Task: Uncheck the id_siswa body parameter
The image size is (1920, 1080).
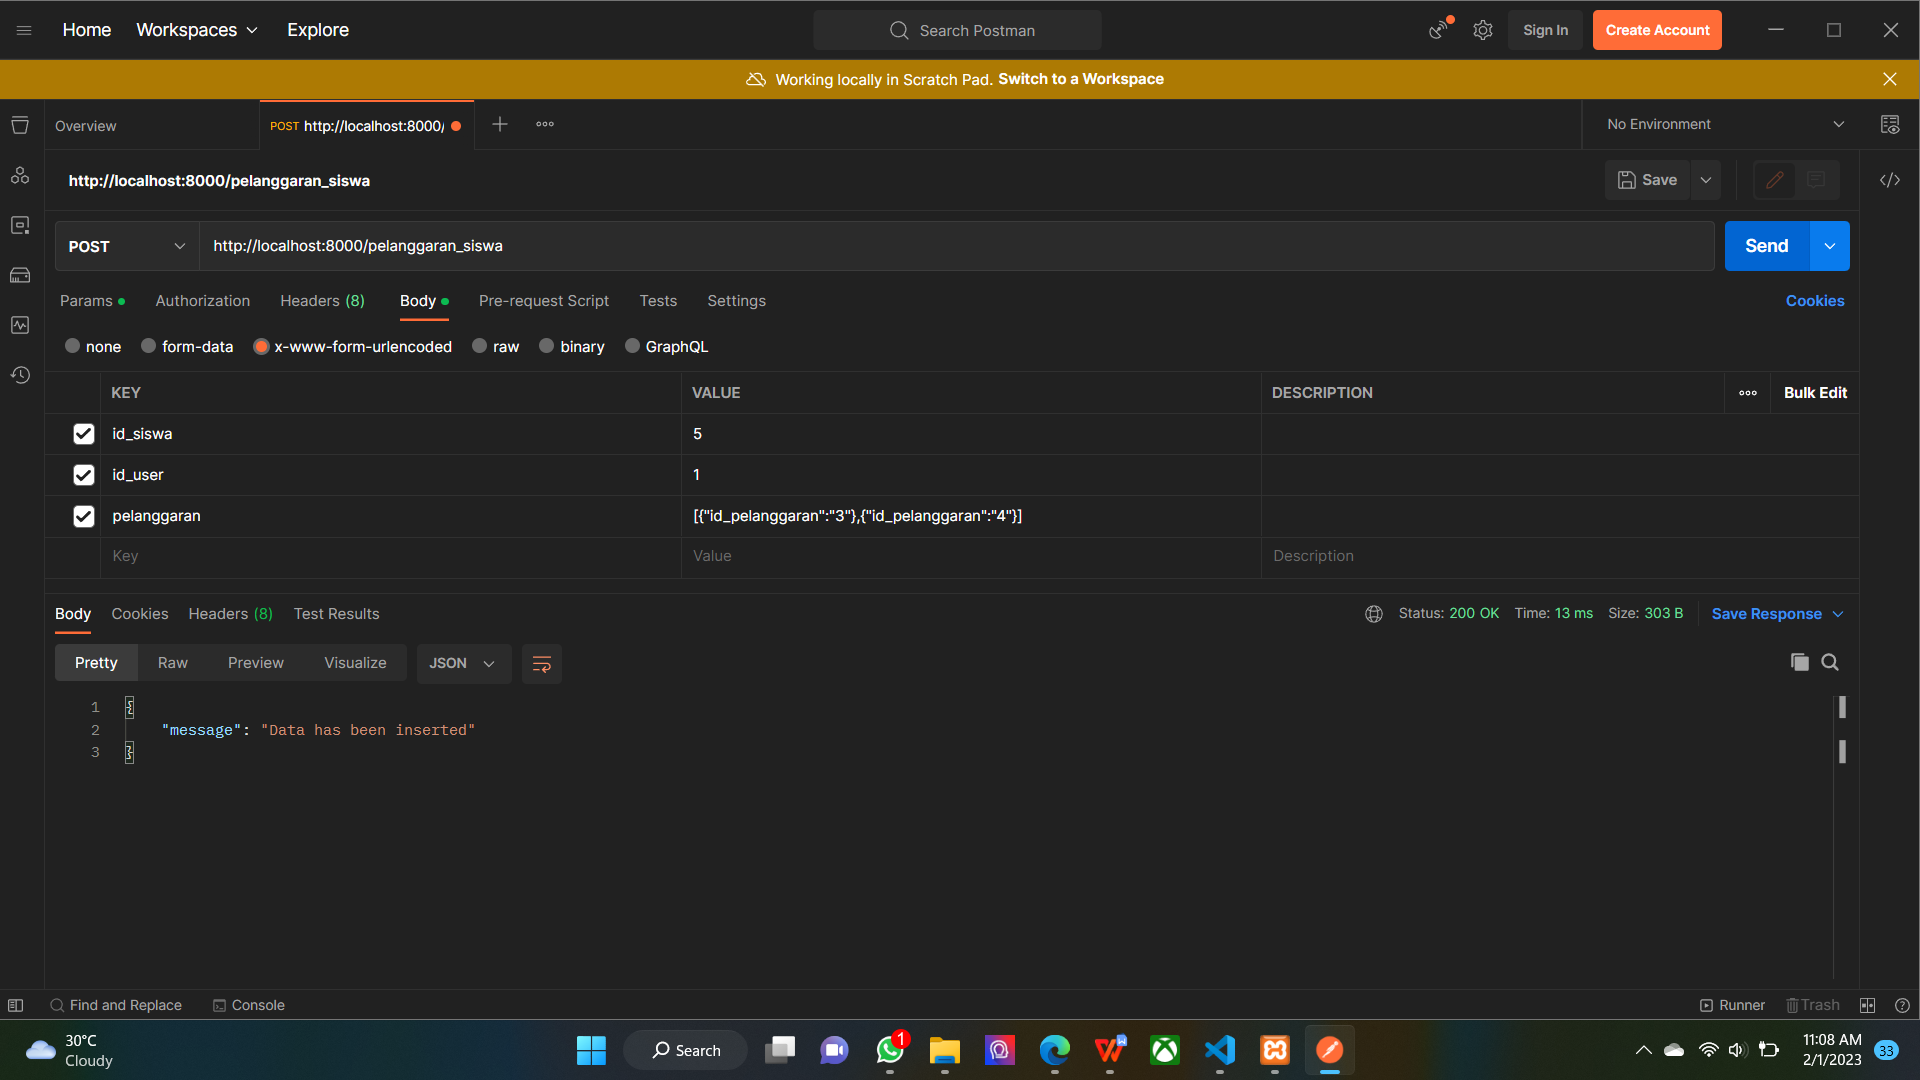Action: tap(83, 433)
